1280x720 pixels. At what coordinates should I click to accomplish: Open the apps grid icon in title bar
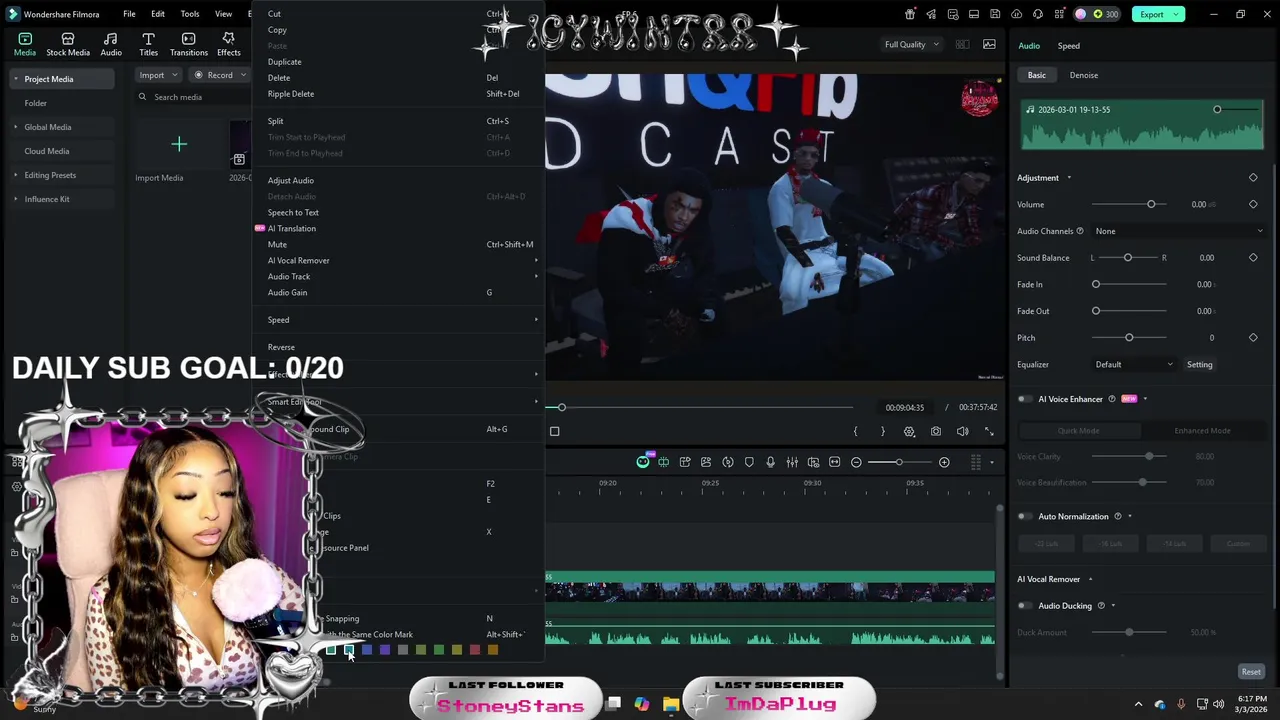(x=1057, y=14)
